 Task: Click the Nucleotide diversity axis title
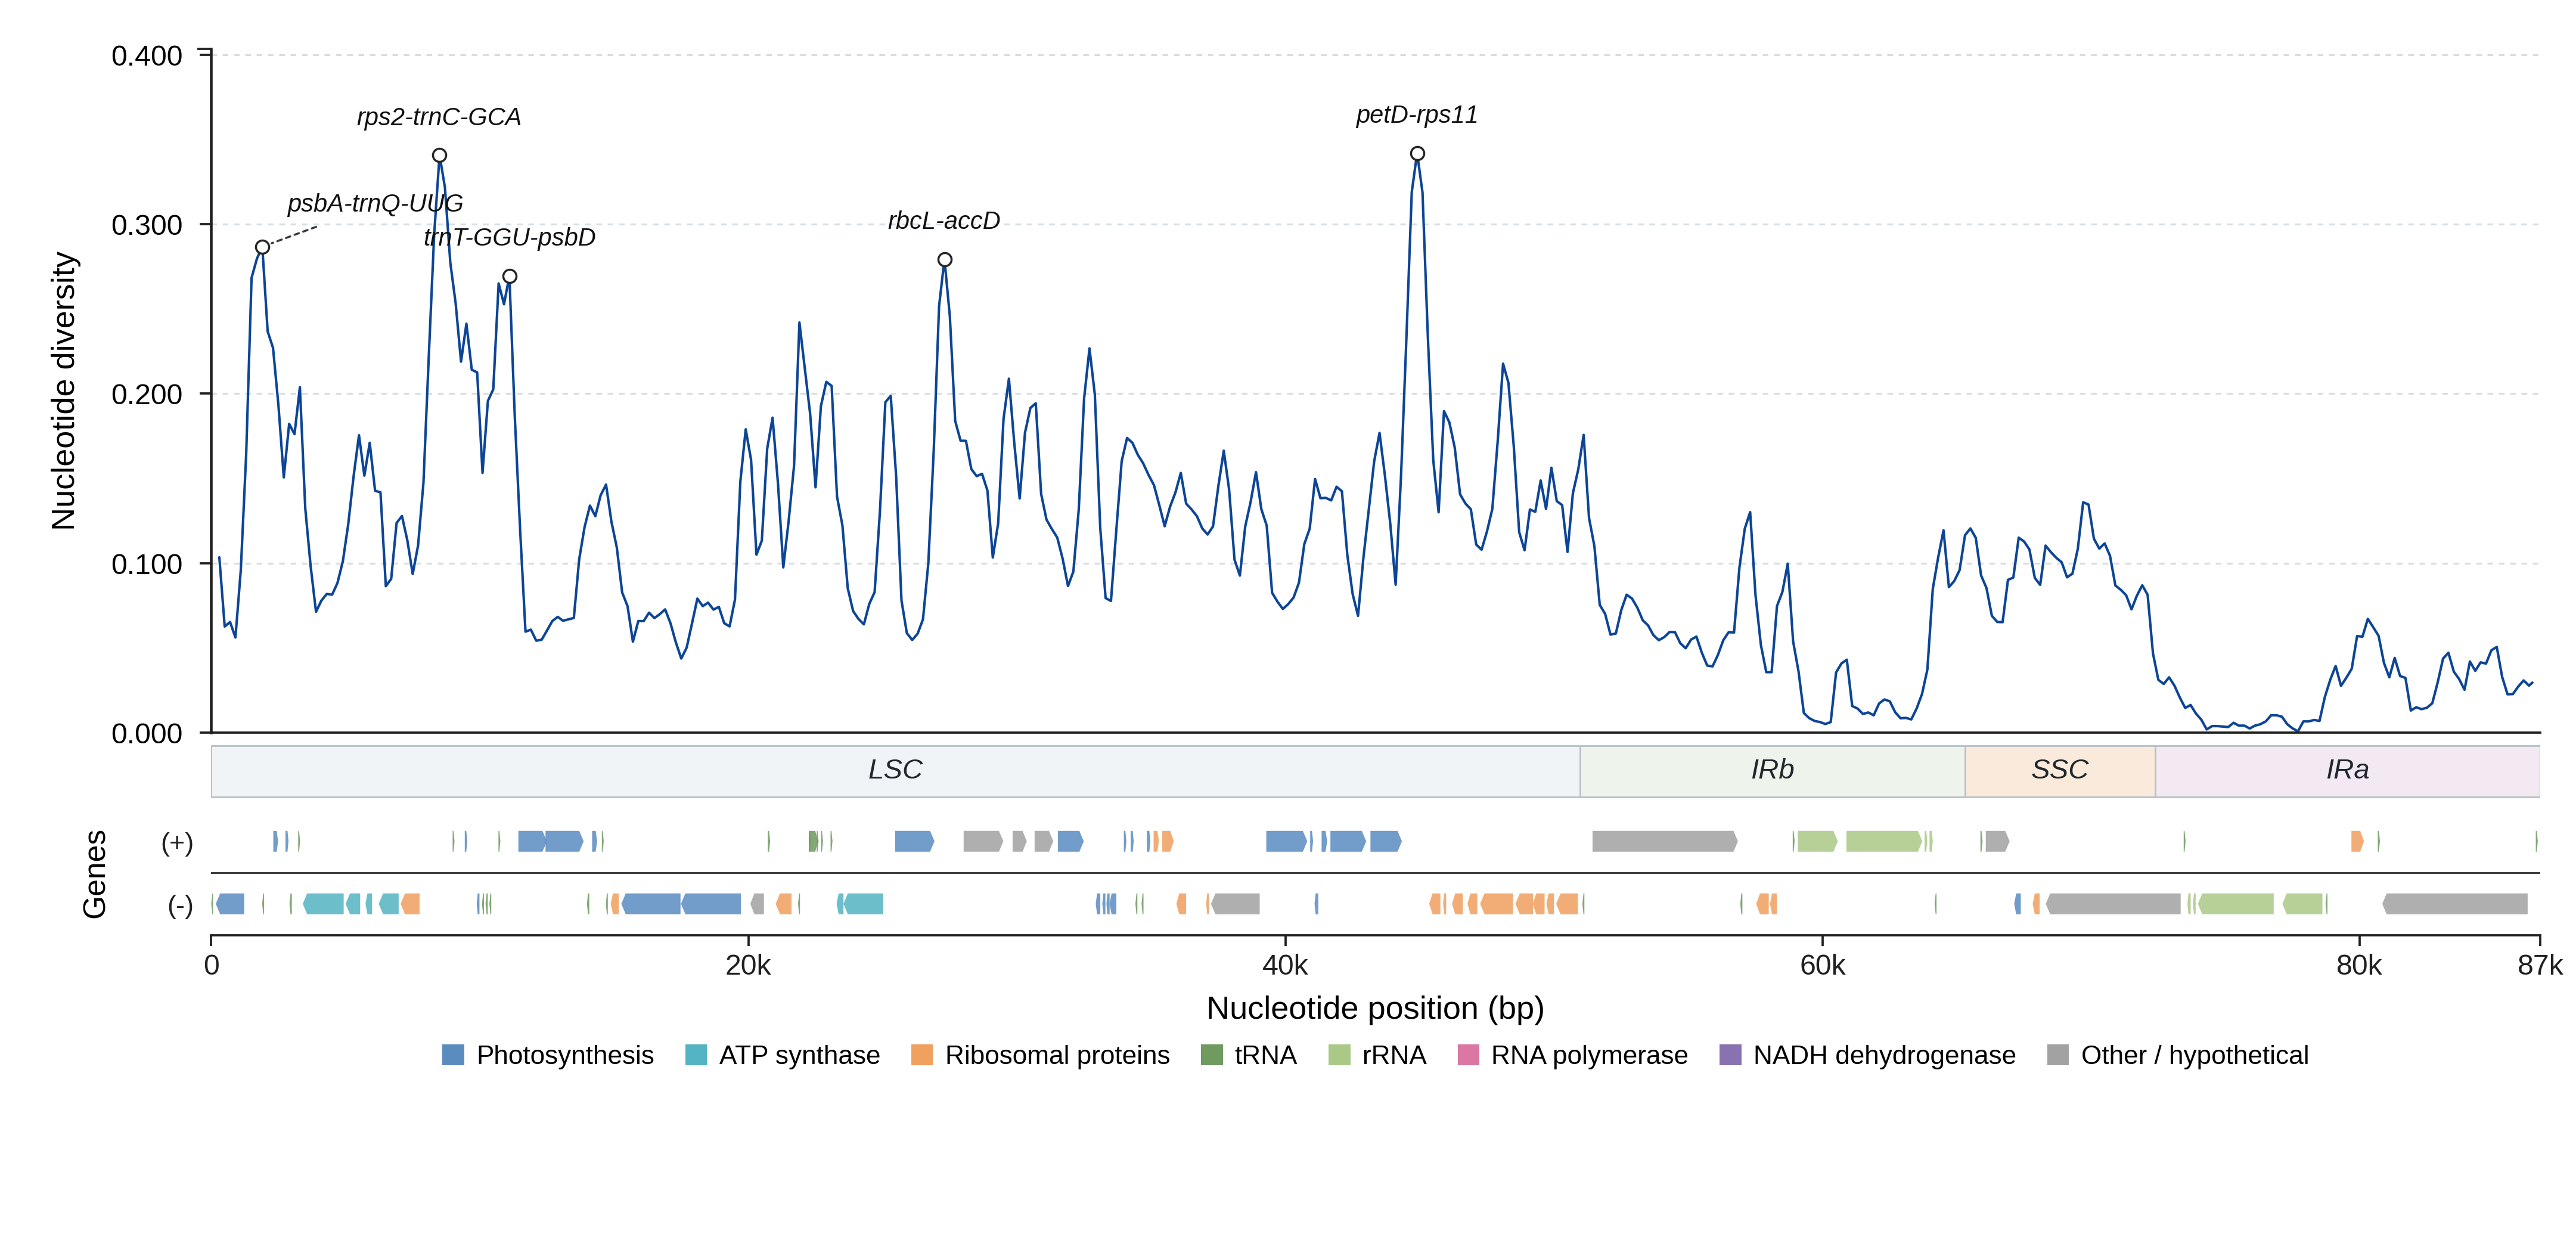click(63, 391)
